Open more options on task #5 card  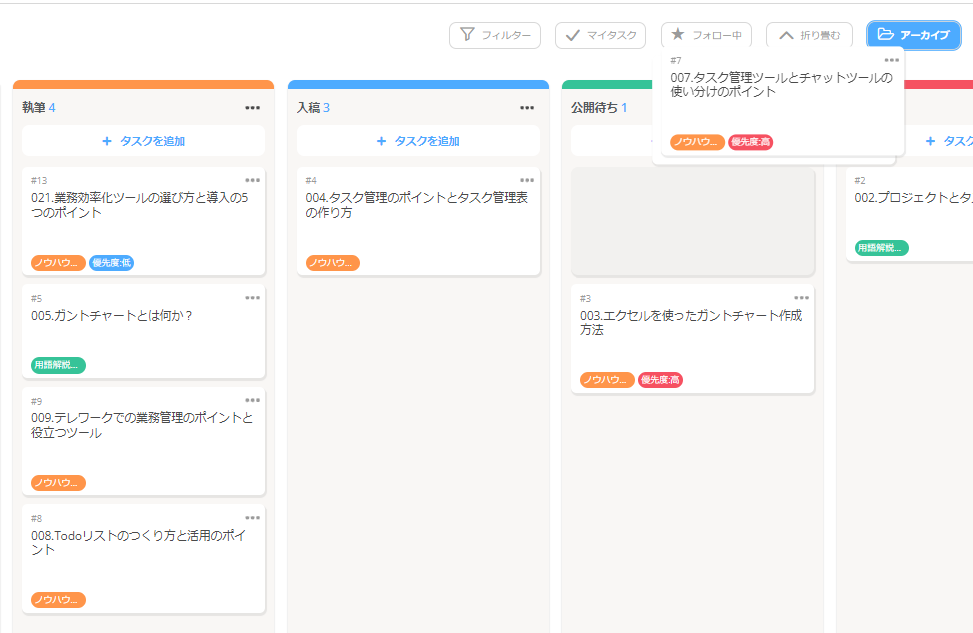tap(253, 298)
